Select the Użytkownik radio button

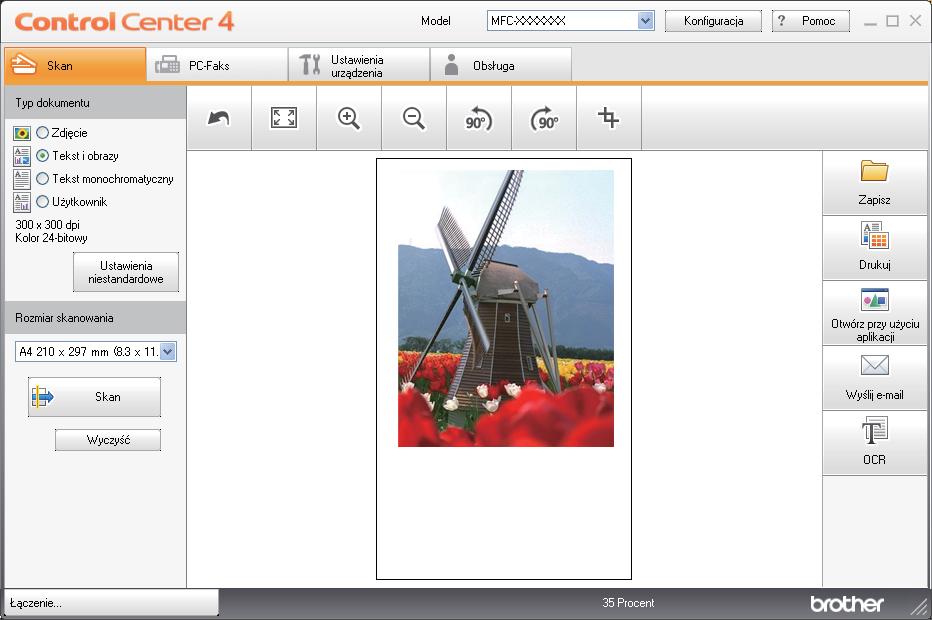(43, 202)
